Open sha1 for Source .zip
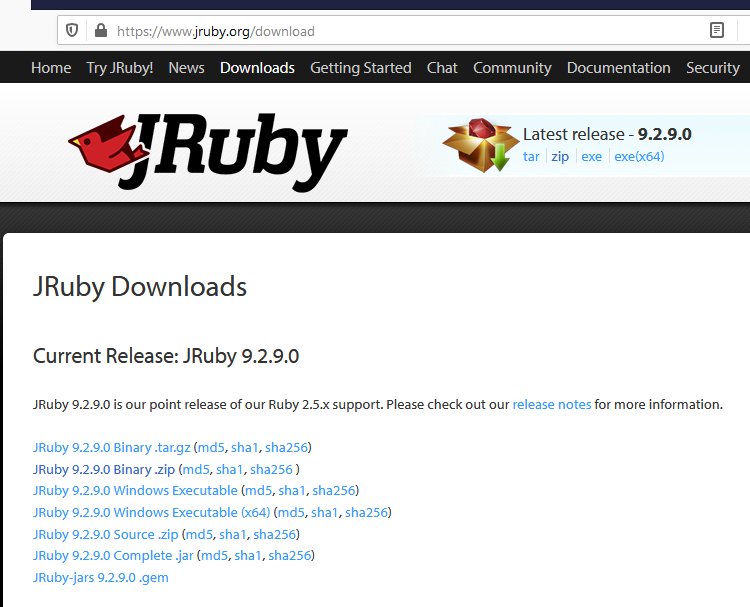 pyautogui.click(x=232, y=535)
